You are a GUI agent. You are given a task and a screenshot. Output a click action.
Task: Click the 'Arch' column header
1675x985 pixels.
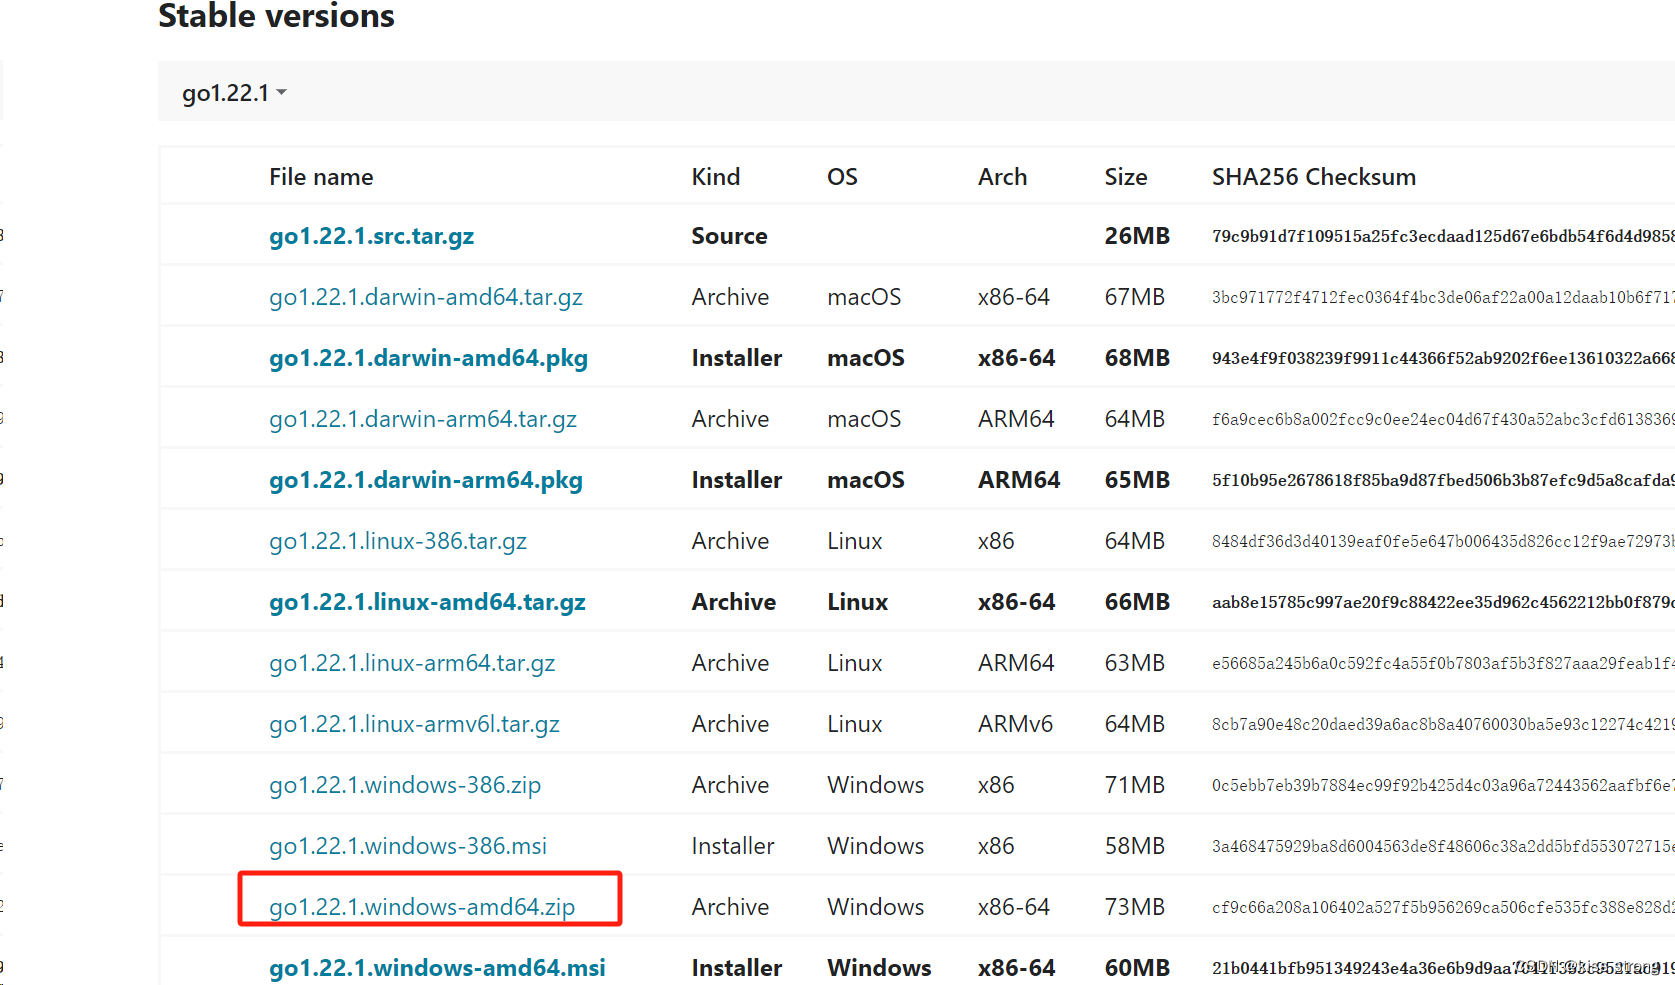tap(1002, 177)
